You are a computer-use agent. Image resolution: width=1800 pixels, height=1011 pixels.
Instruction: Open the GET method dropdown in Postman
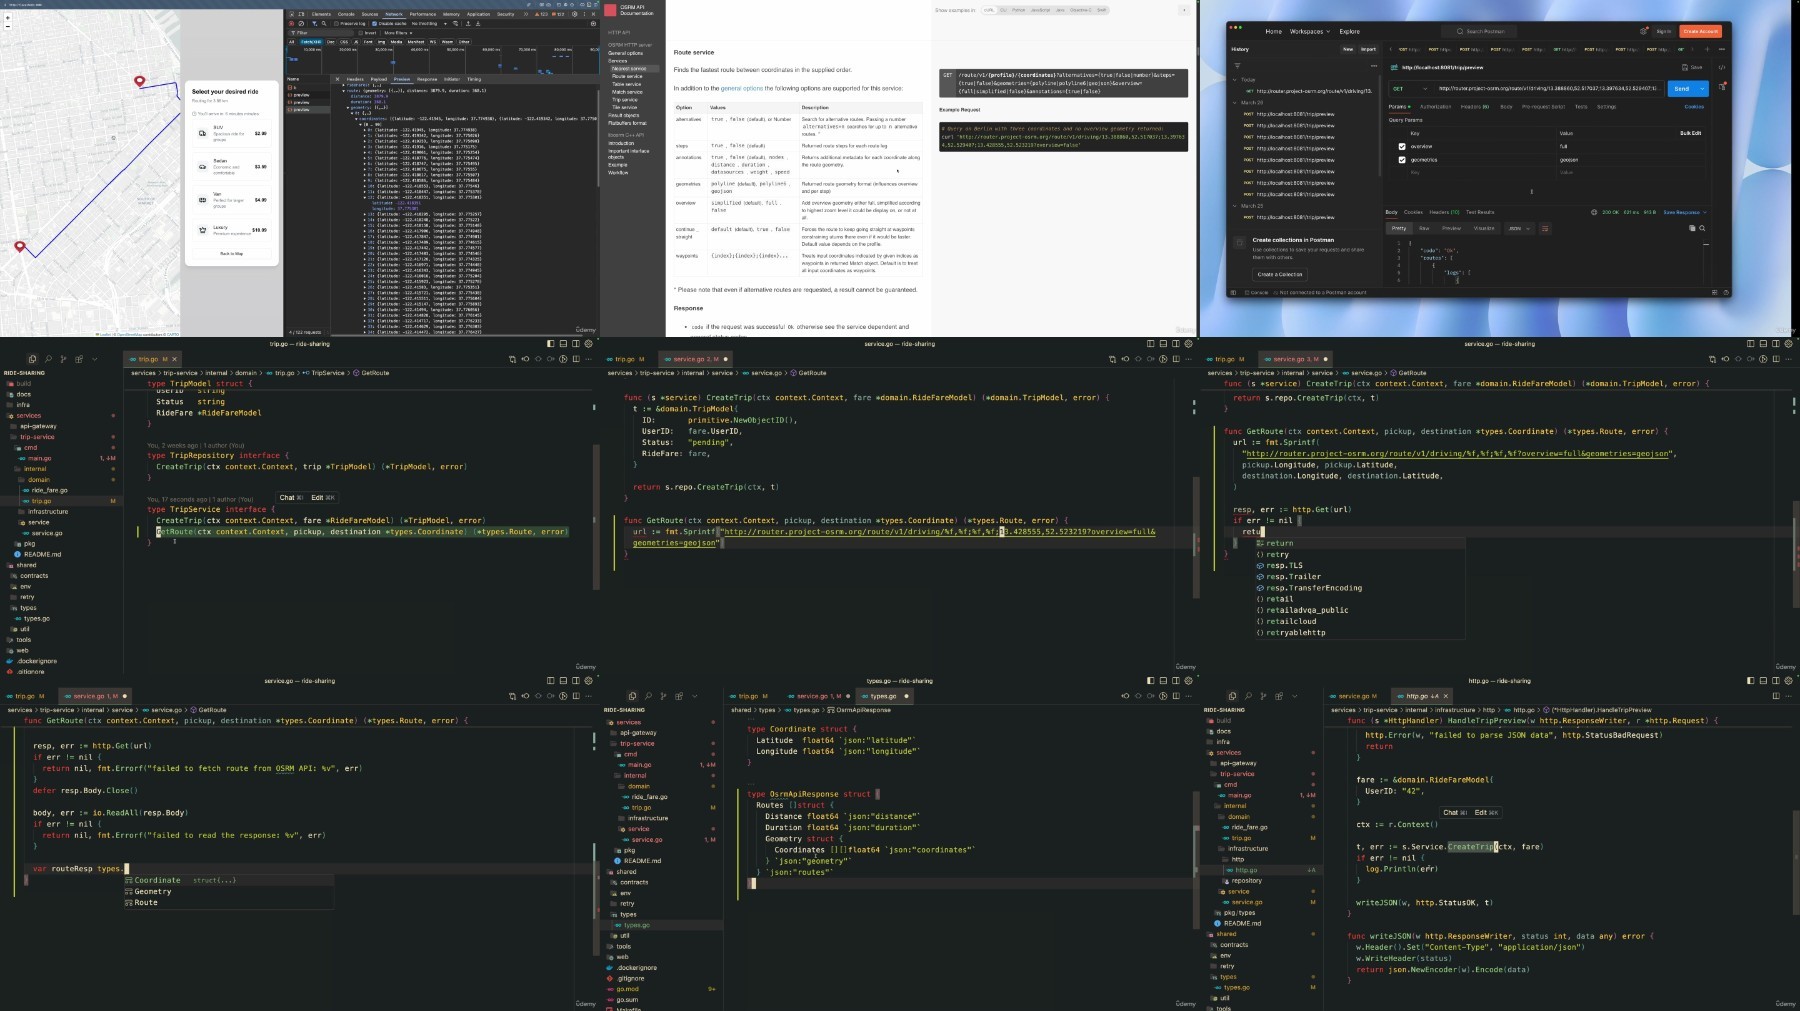click(x=1410, y=89)
